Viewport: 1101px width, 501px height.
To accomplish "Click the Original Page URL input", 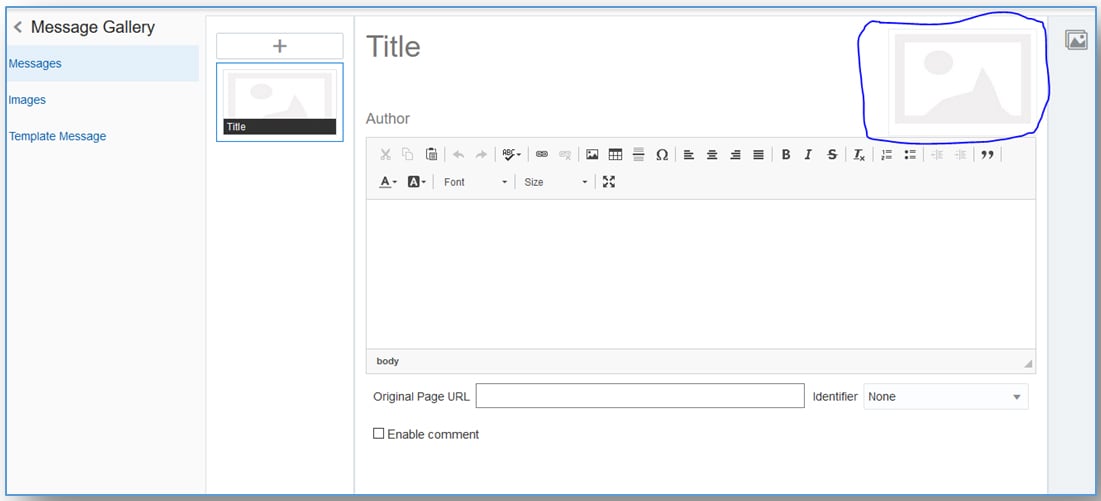I will click(x=640, y=396).
